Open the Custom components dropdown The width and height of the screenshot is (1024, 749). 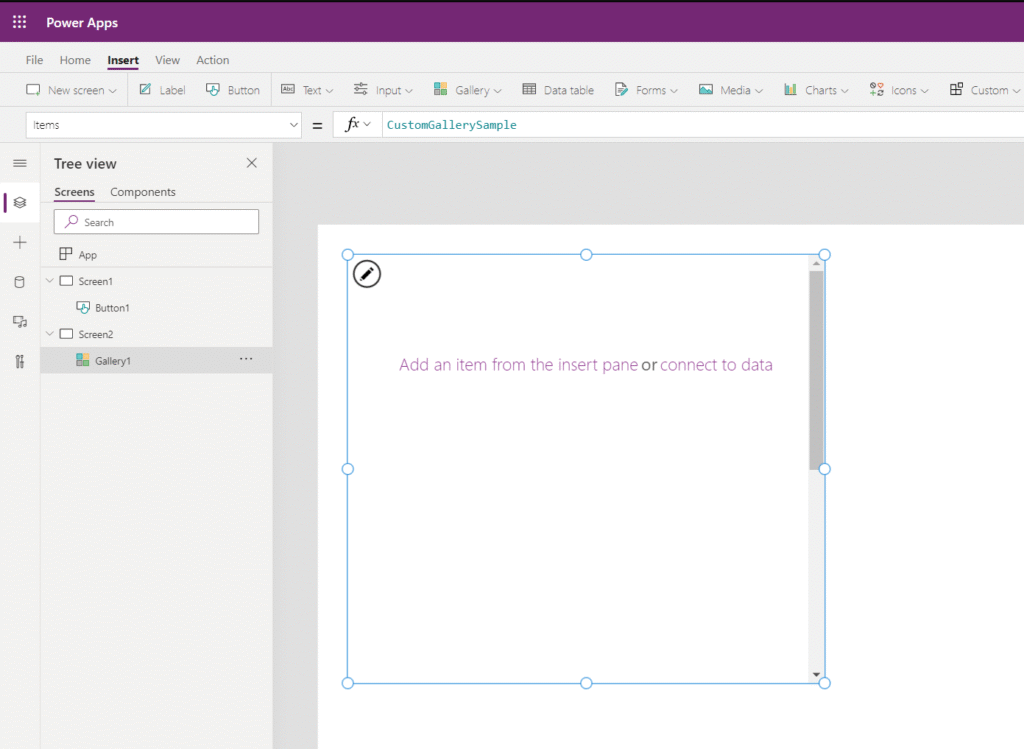coord(984,90)
